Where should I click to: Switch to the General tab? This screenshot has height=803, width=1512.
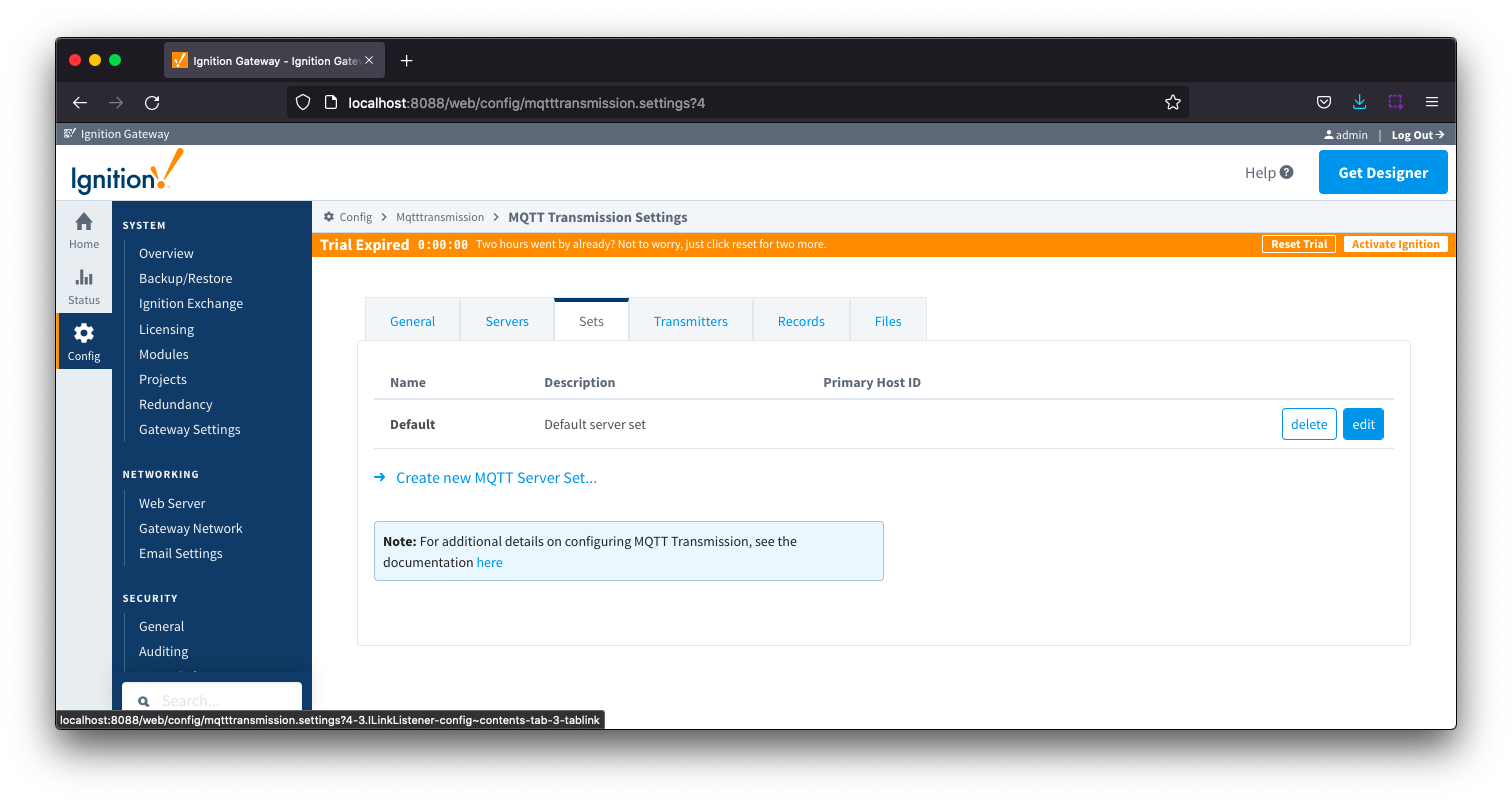[412, 321]
